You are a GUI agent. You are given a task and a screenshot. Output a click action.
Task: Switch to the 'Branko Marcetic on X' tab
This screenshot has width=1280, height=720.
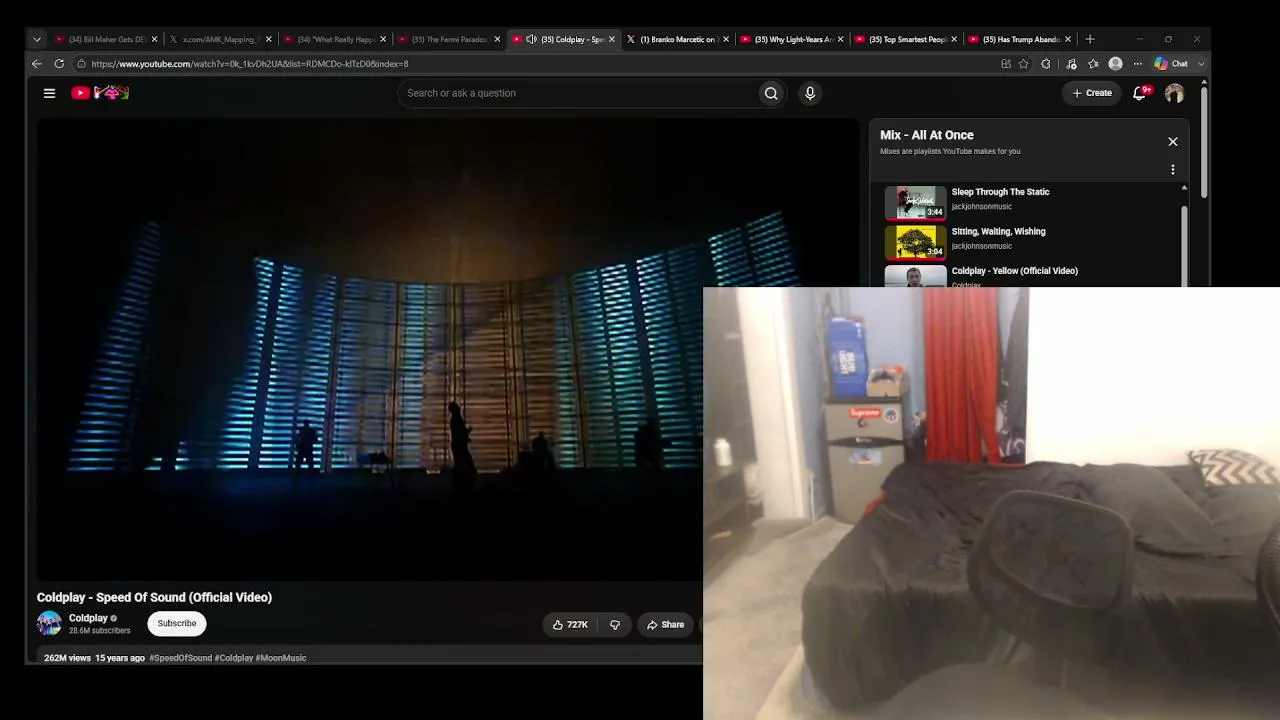676,40
